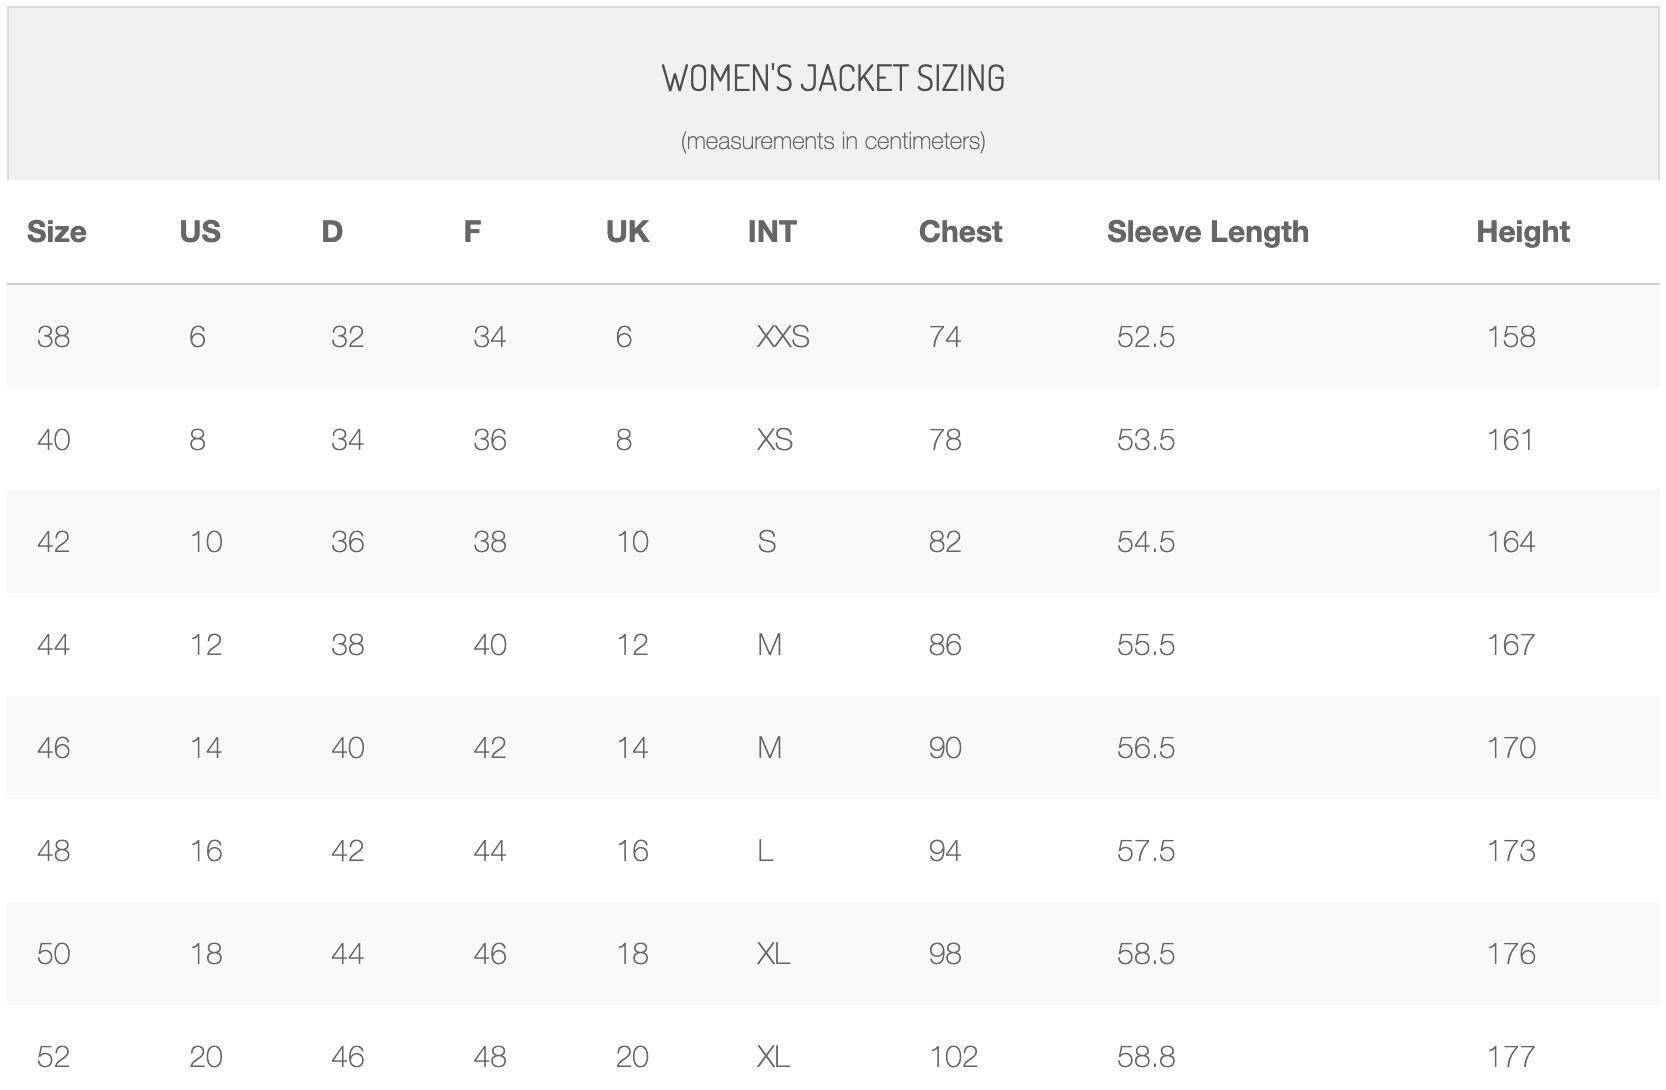Screen dimensions: 1666x1090
Task: Click the S international size cell
Action: 767,542
